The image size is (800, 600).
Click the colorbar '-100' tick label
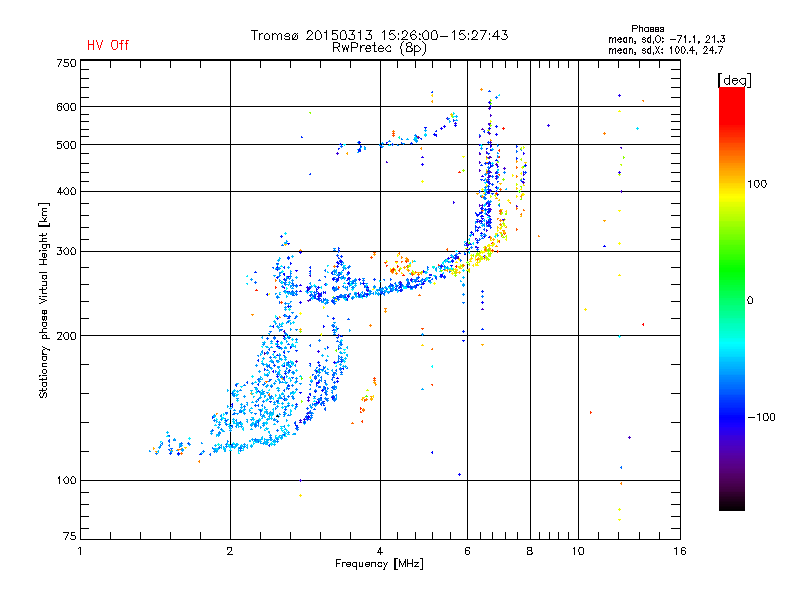pyautogui.click(x=761, y=417)
